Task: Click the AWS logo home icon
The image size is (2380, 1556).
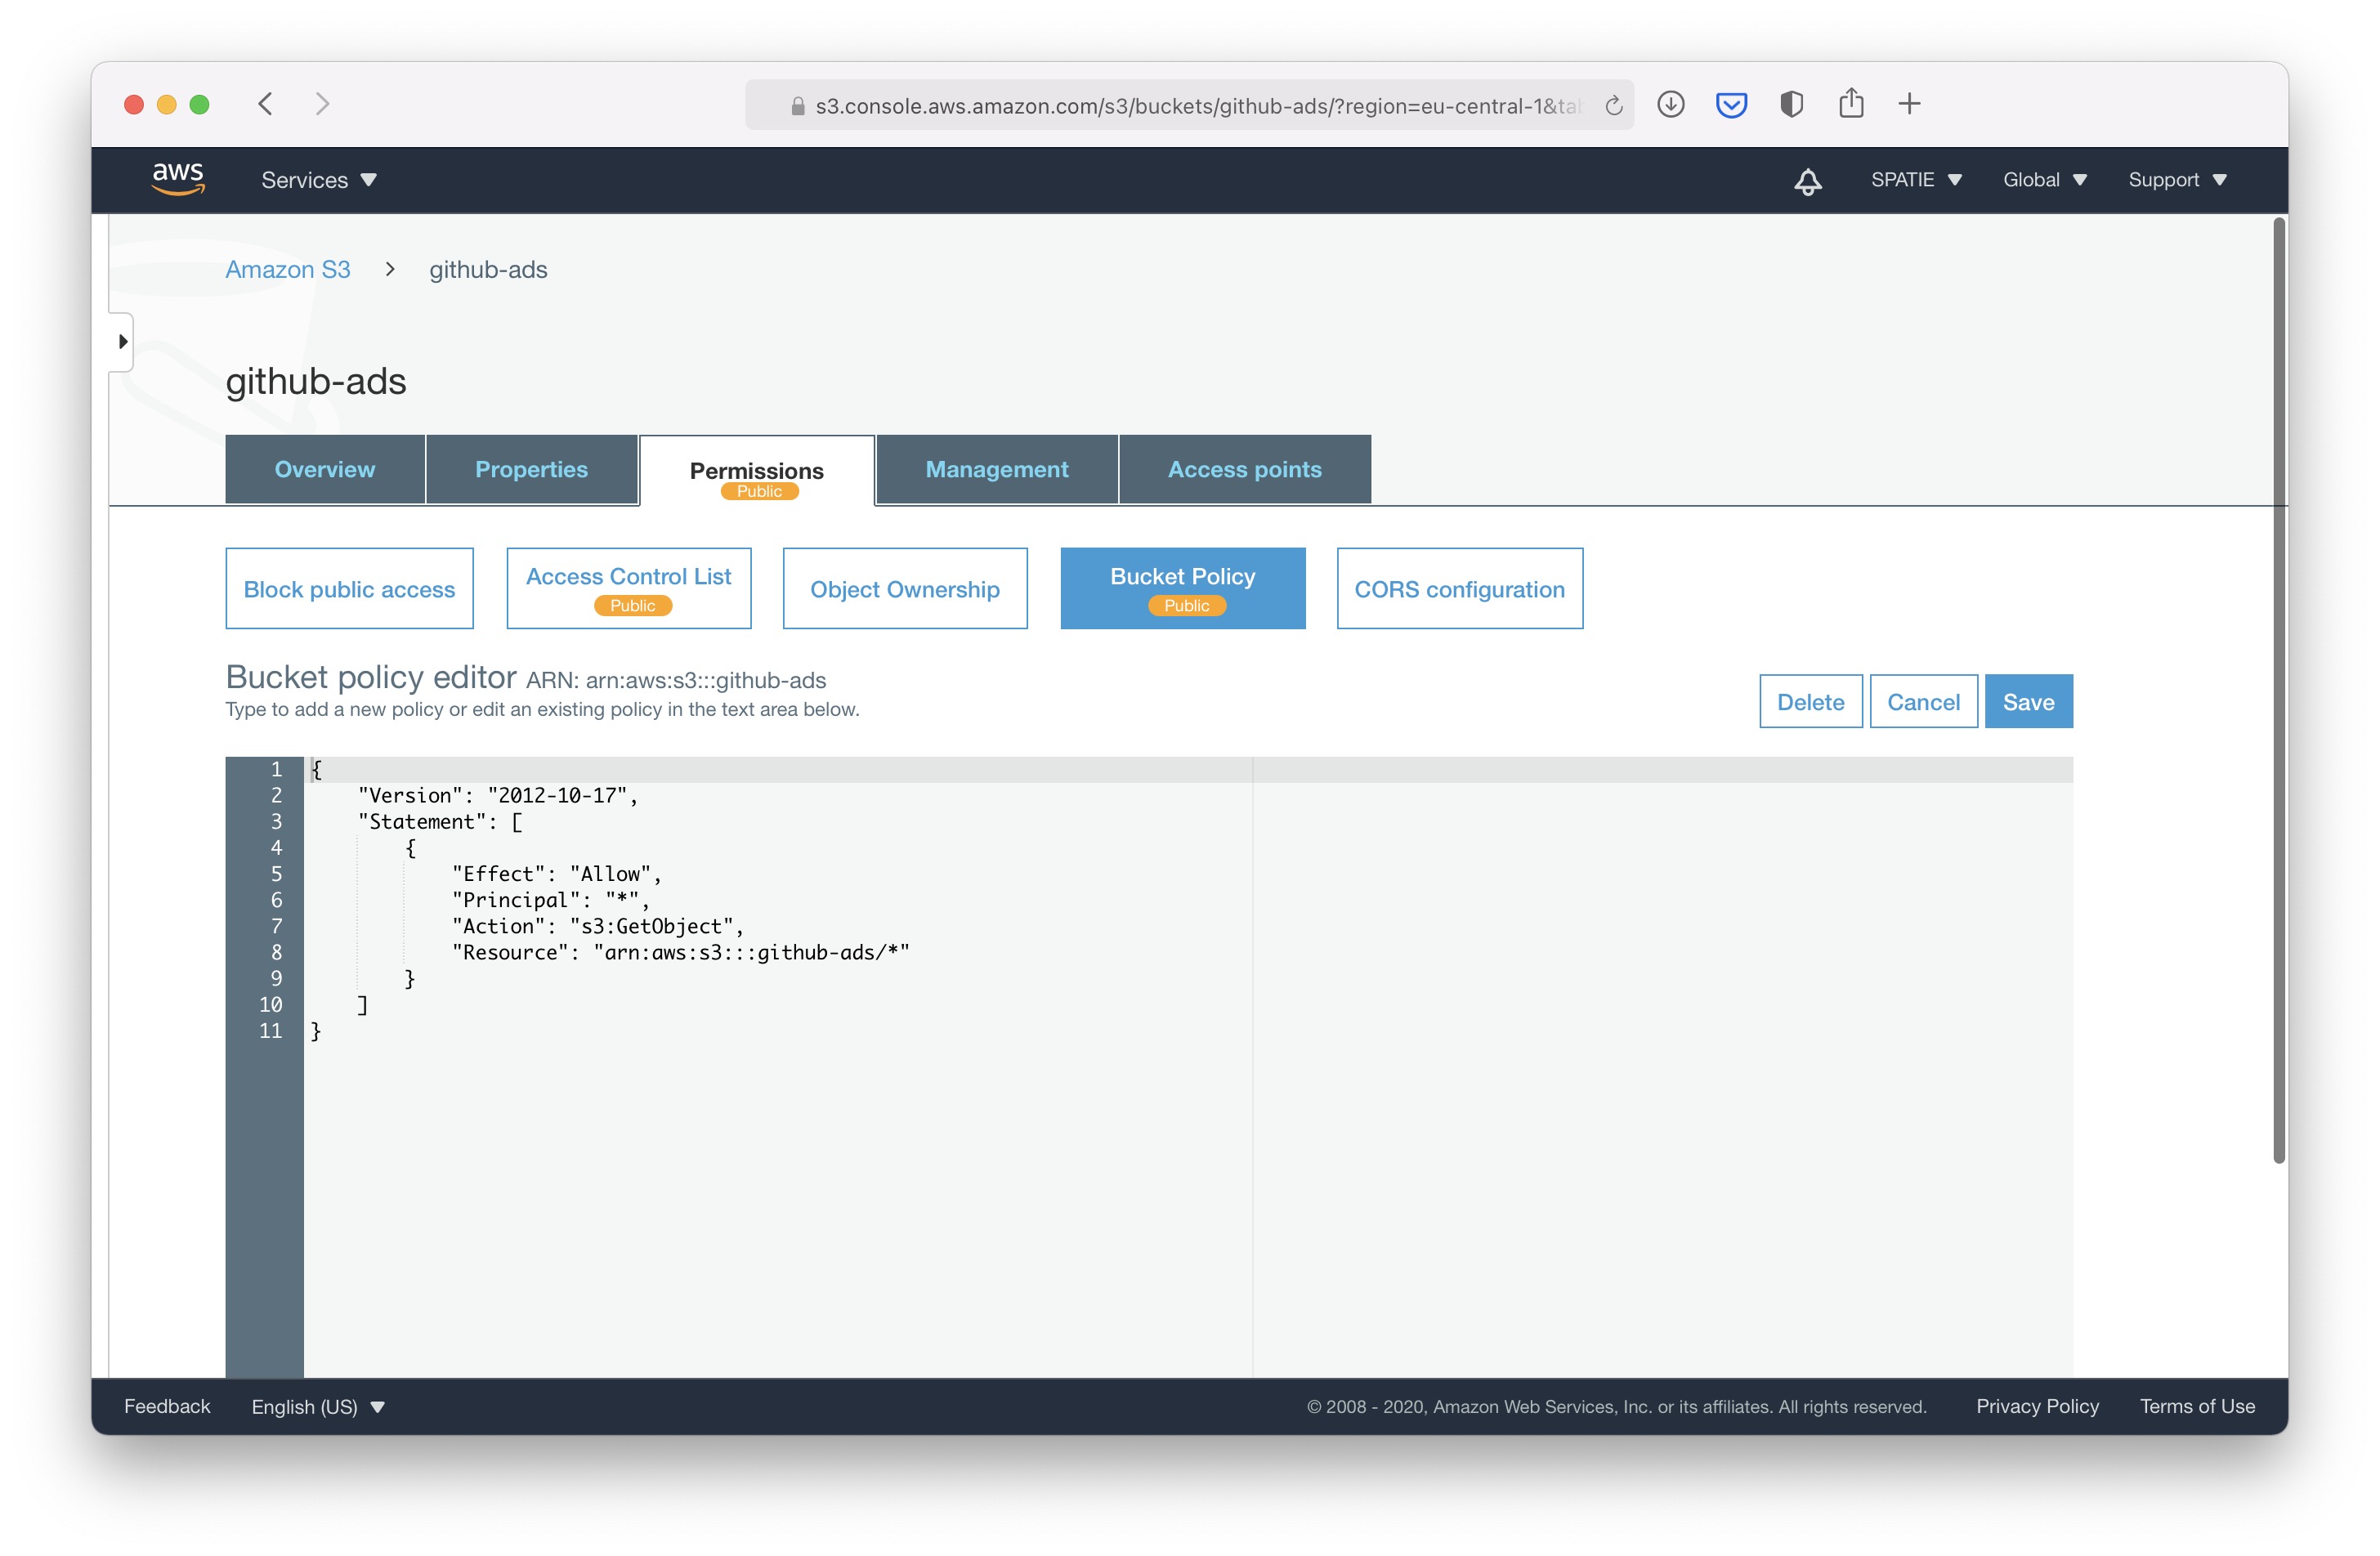Action: (x=178, y=179)
